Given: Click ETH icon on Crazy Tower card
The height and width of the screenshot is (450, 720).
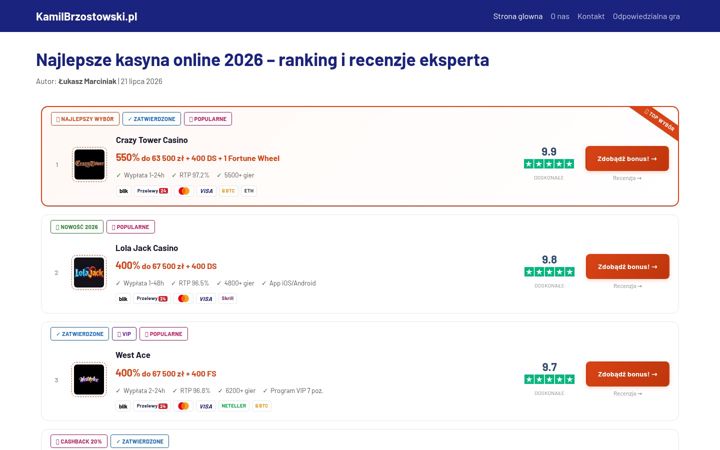Looking at the screenshot, I should click(249, 191).
